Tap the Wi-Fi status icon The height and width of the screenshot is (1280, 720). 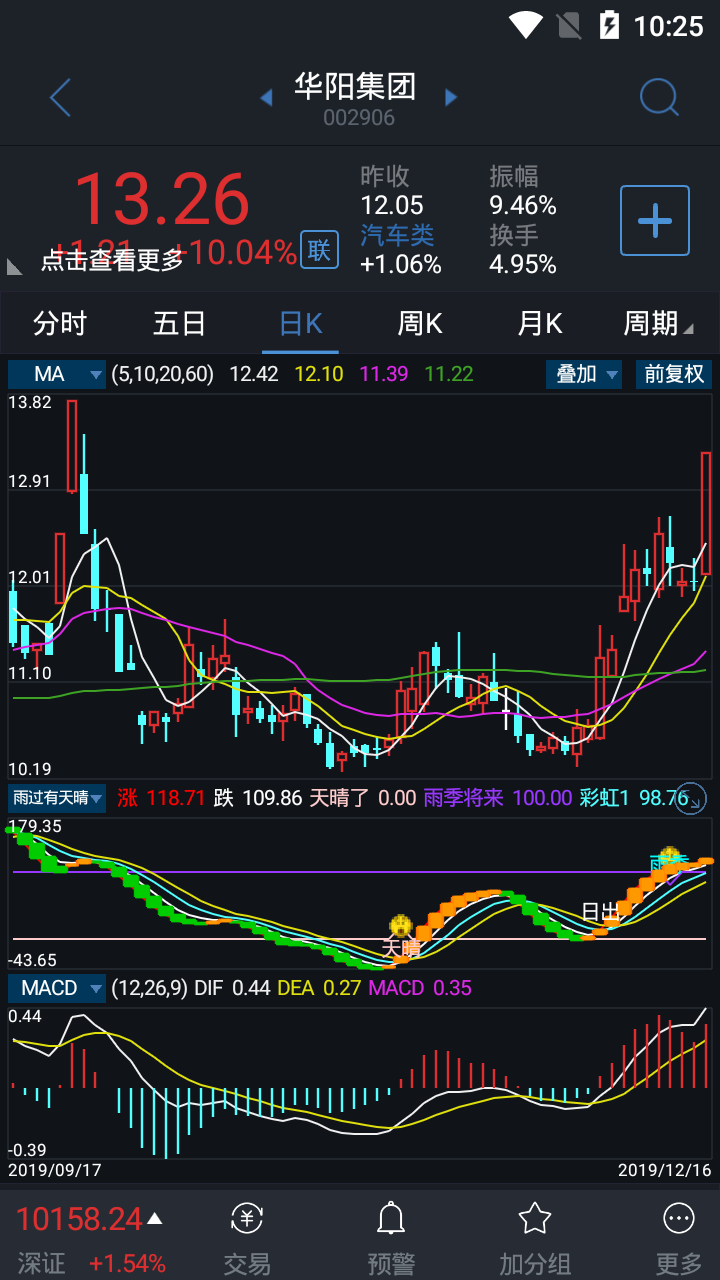tap(525, 25)
